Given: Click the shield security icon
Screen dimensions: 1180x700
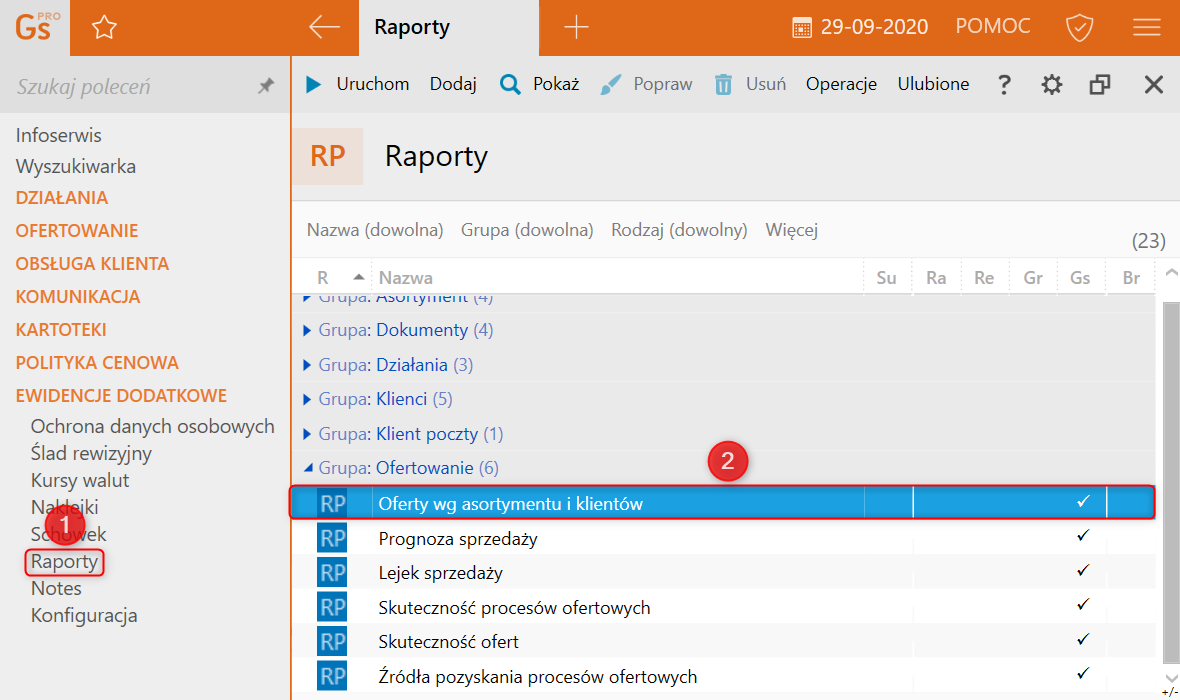Looking at the screenshot, I should 1079,28.
